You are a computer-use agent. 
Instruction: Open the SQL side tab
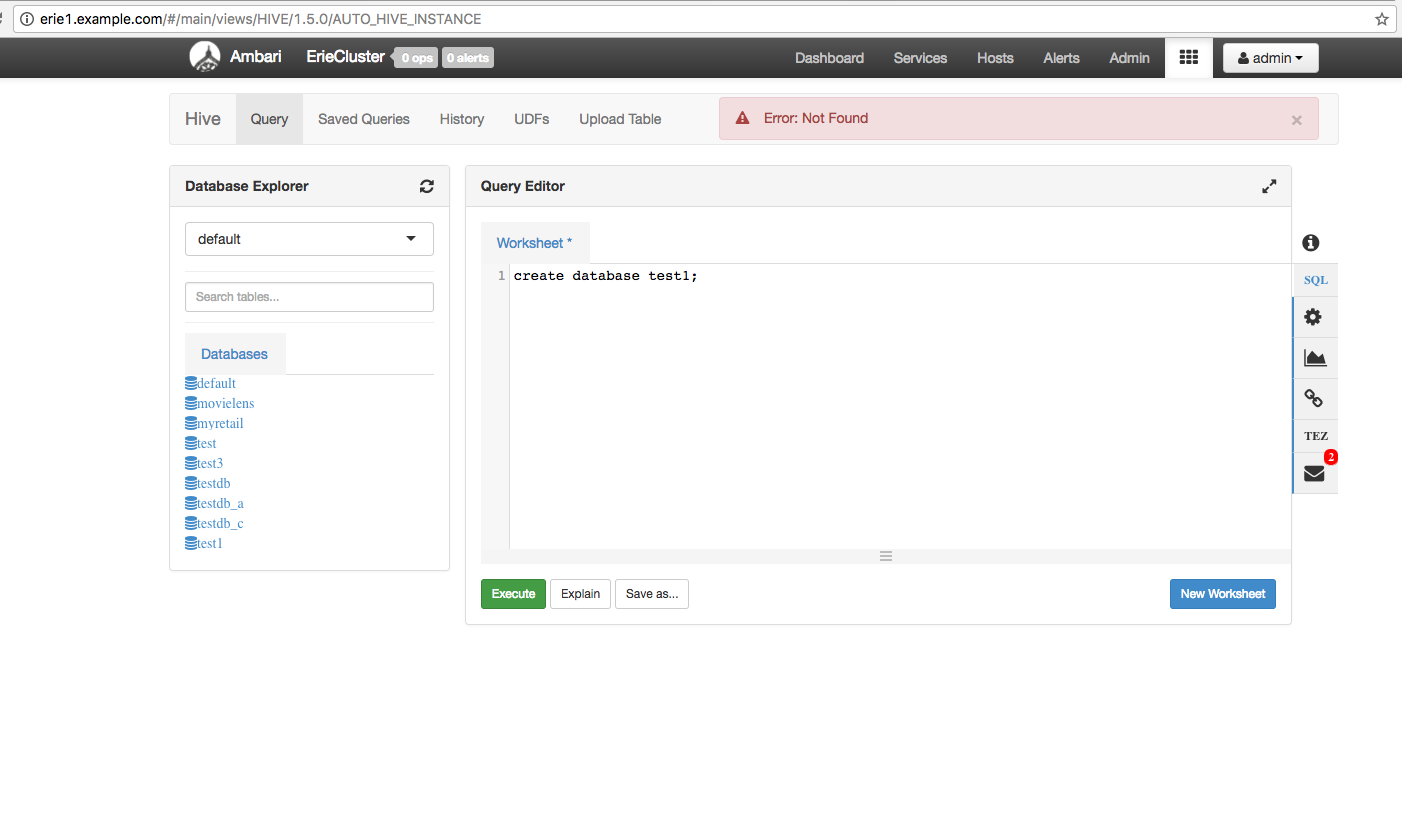tap(1315, 280)
